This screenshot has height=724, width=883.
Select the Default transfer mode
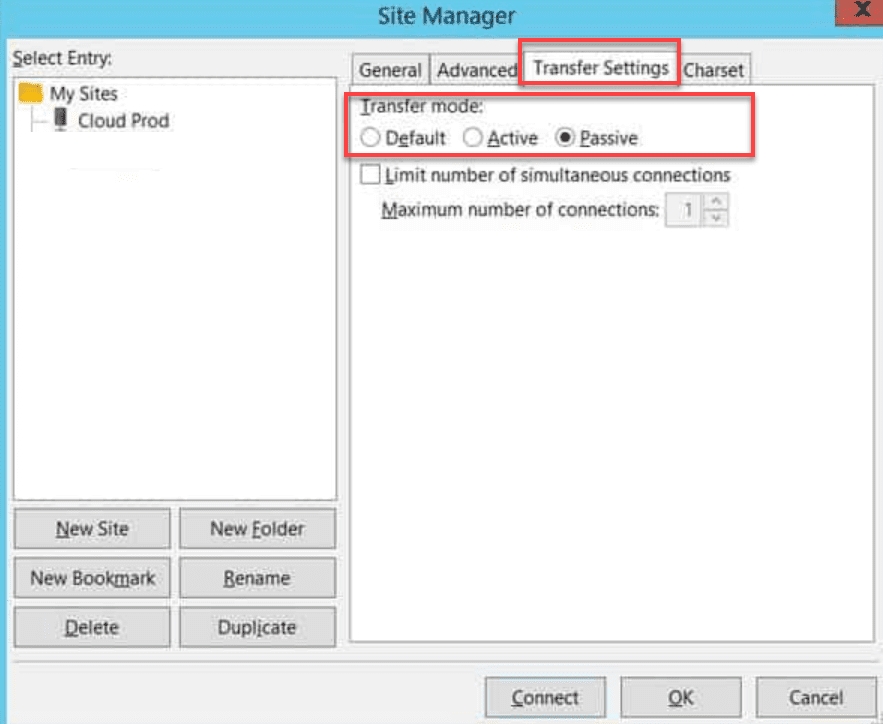371,138
